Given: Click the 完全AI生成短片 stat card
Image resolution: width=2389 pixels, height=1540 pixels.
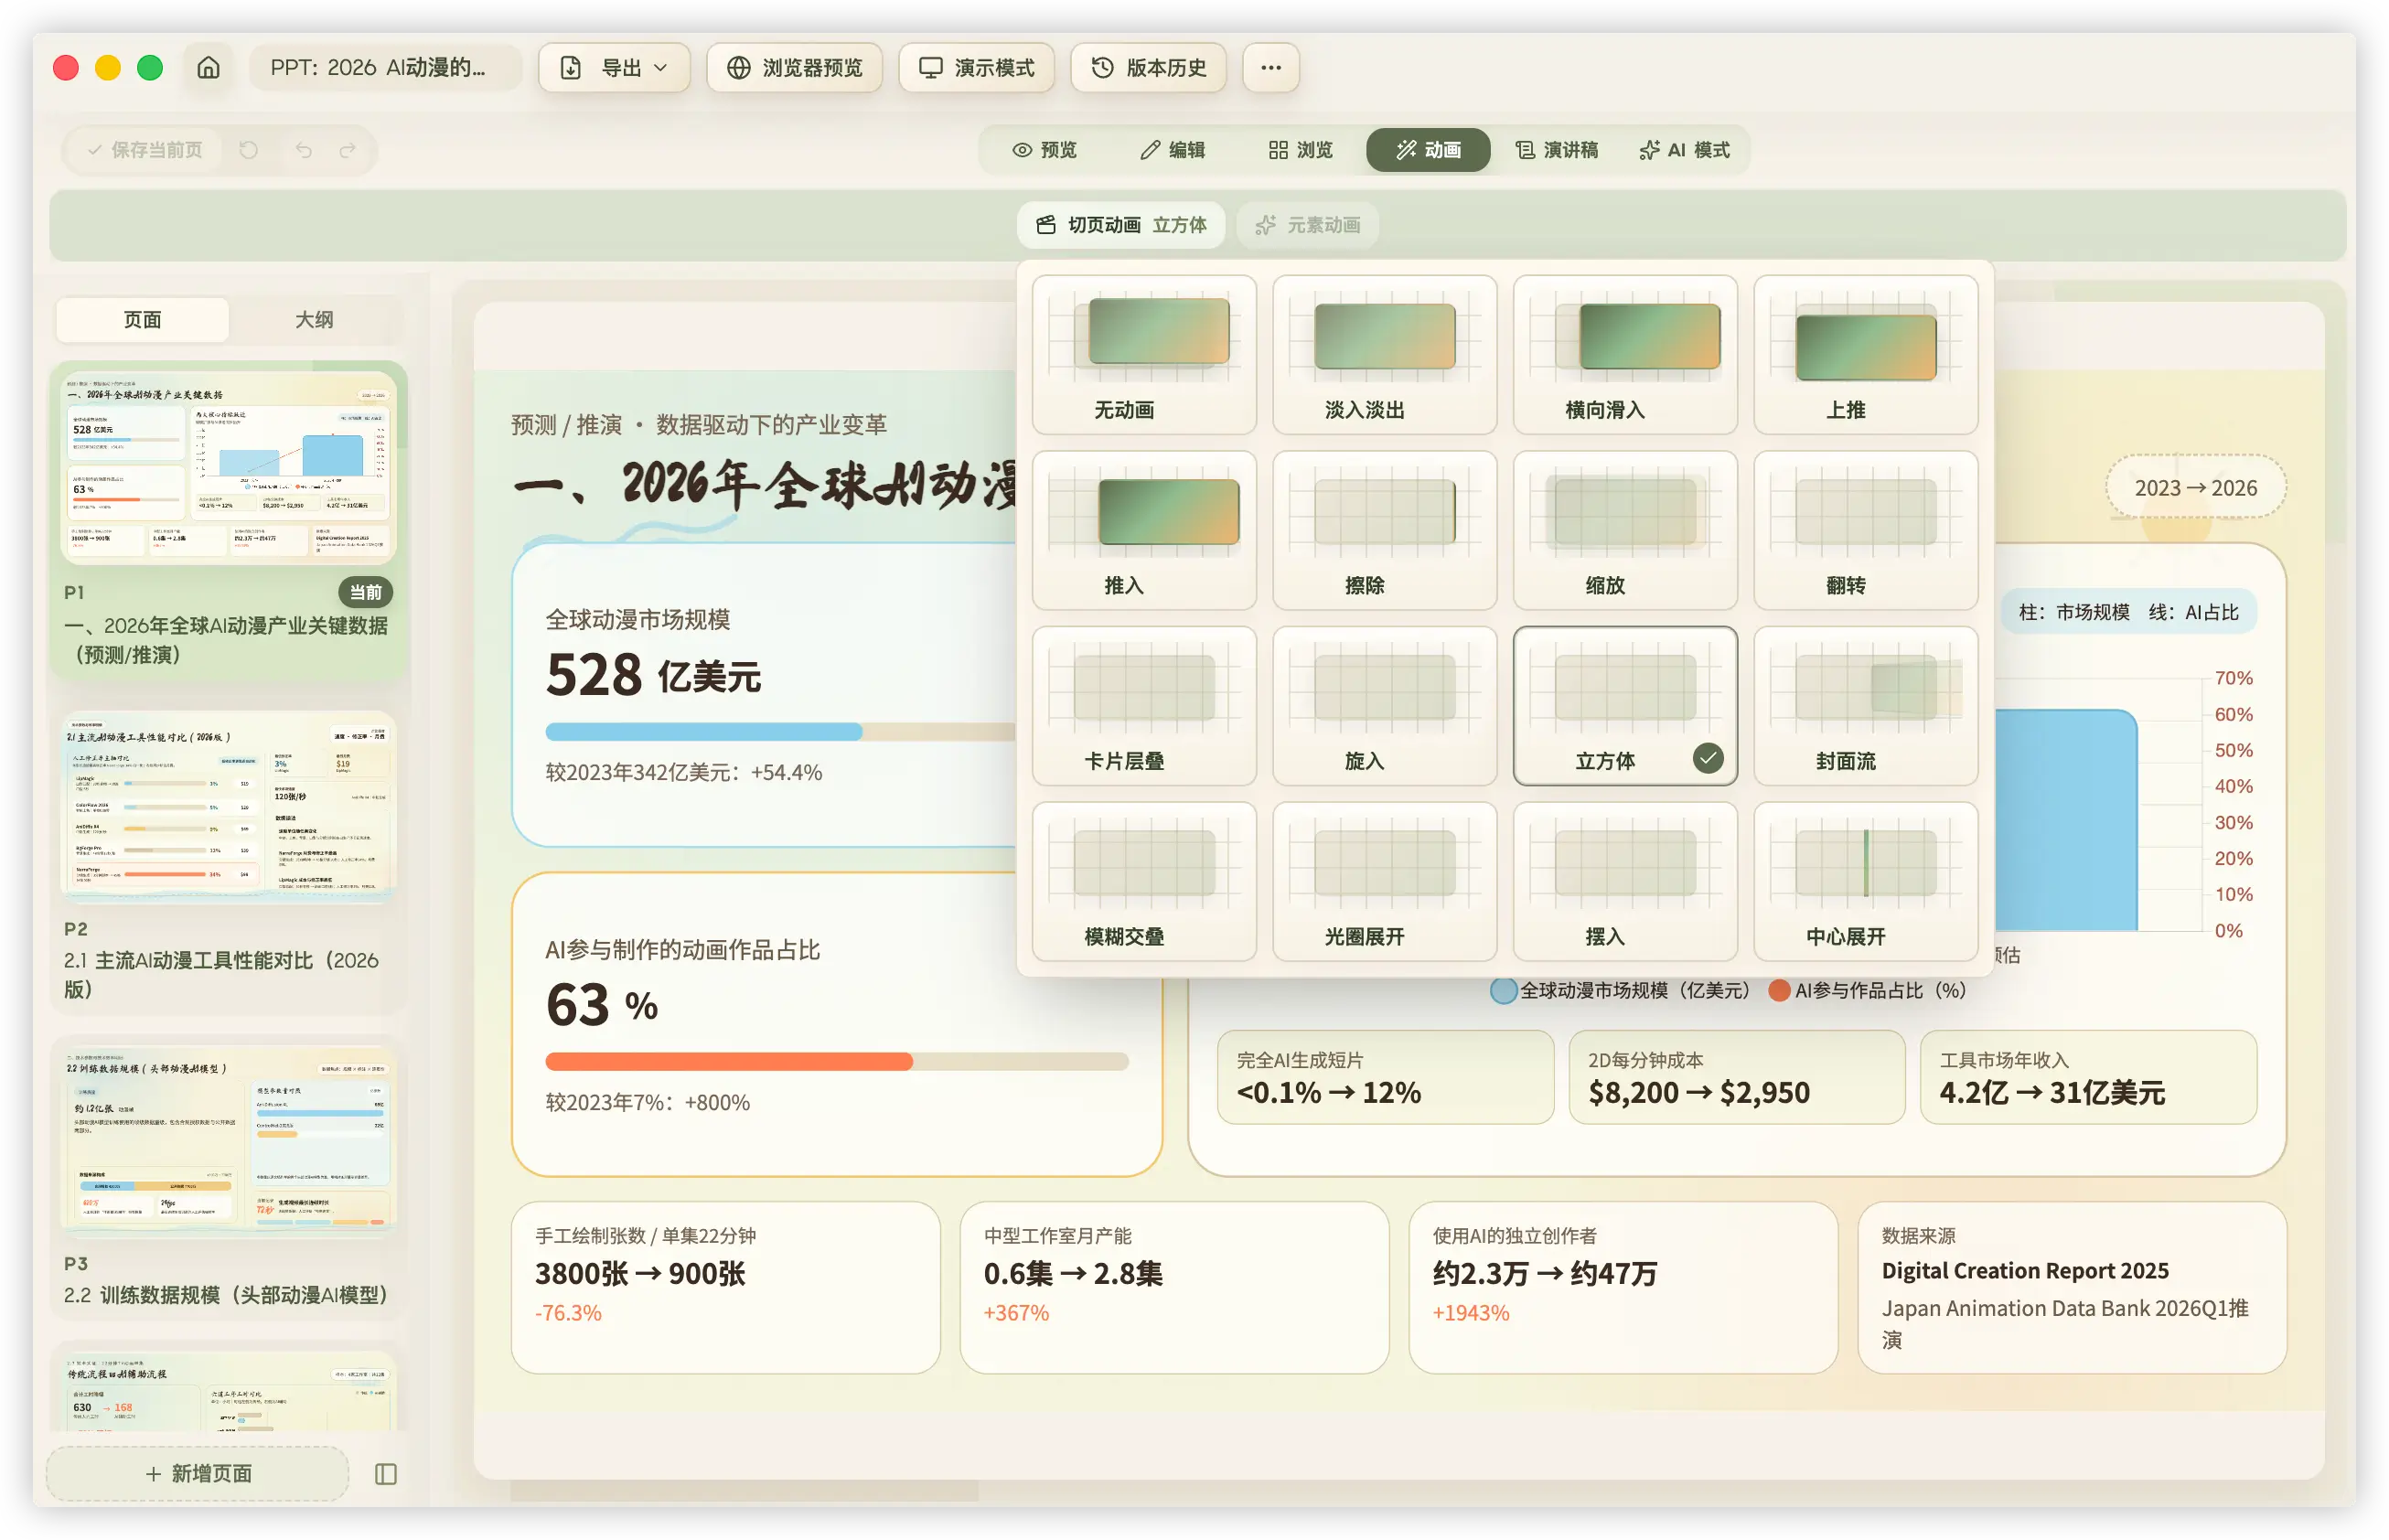Looking at the screenshot, I should [x=1385, y=1077].
